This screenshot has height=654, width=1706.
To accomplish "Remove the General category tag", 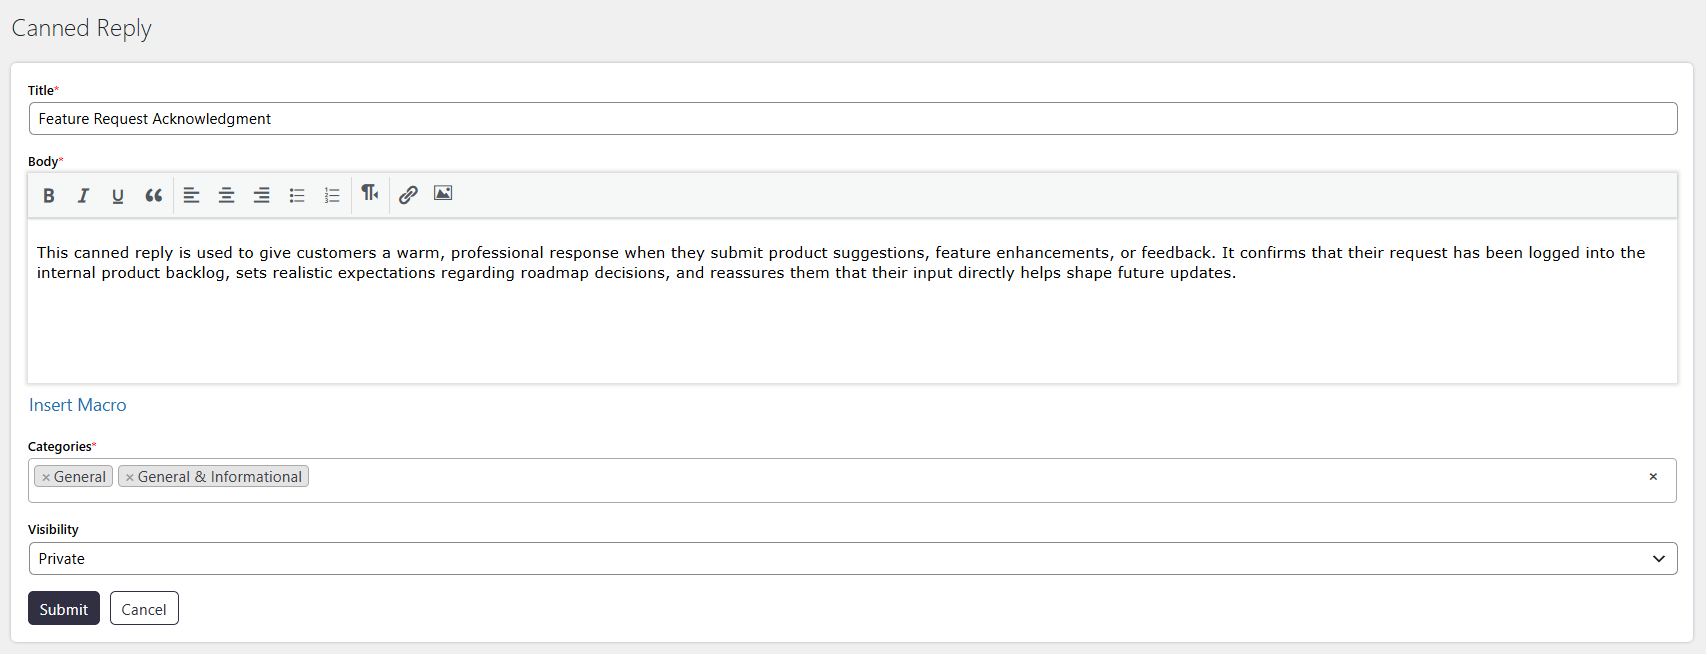I will tap(46, 477).
